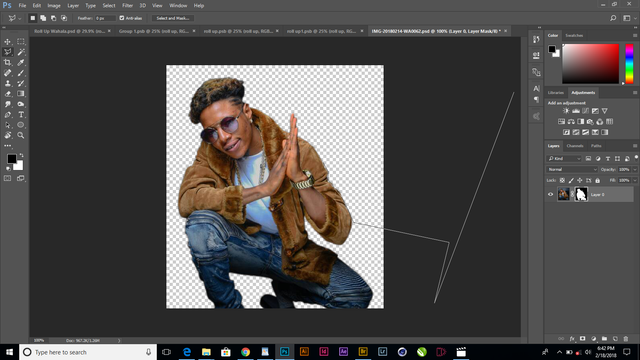
Task: Select the Zoom tool
Action: click(21, 135)
